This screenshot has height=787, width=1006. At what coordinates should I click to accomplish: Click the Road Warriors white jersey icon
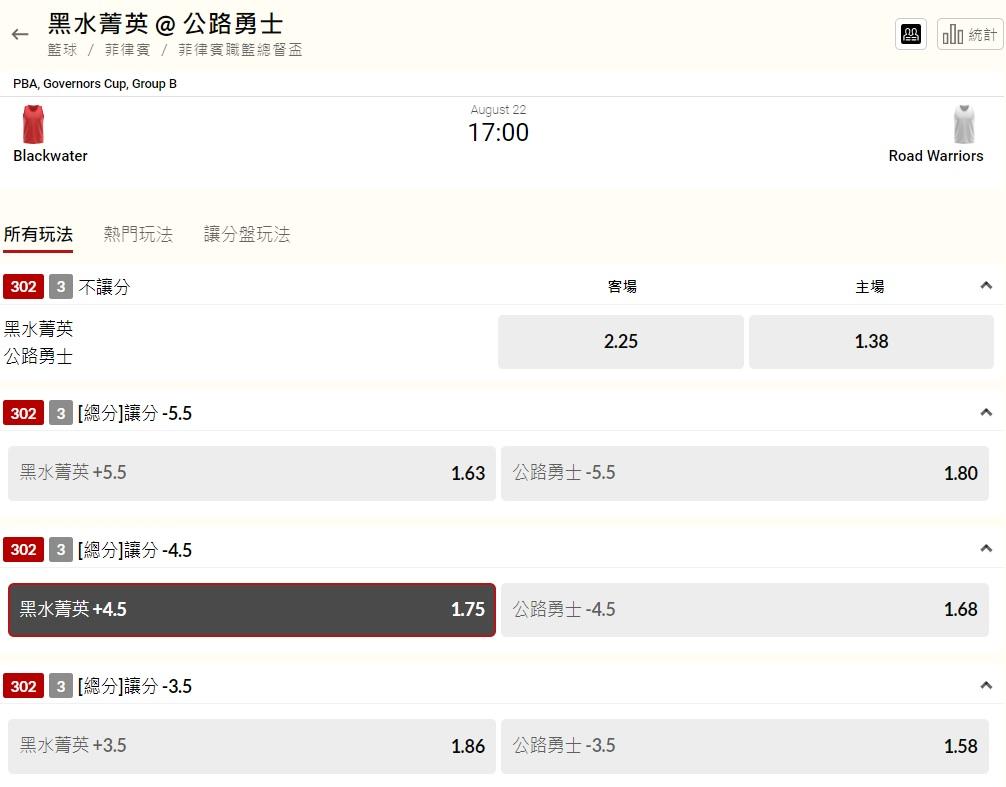coord(964,124)
